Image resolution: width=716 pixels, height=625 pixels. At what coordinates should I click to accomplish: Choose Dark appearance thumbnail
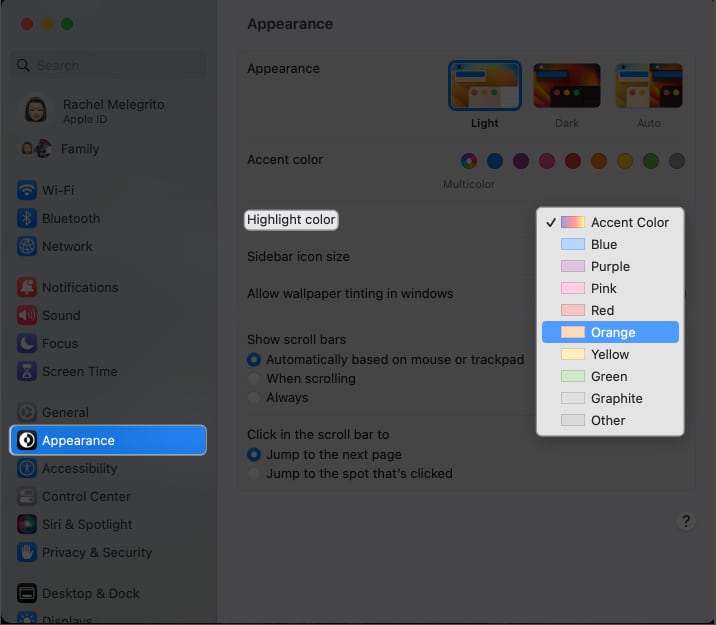click(x=567, y=85)
